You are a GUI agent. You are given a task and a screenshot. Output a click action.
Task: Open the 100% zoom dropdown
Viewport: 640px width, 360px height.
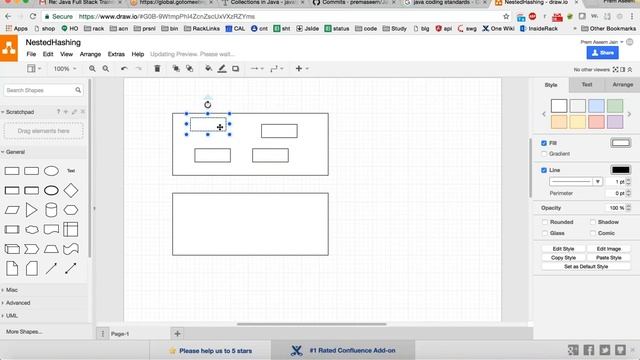pos(65,69)
